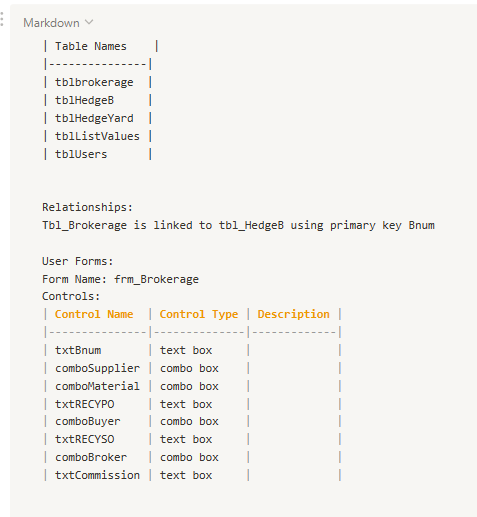Screen dimensions: 477x517
Task: Click the tblbrokerage table row
Action: (98, 82)
